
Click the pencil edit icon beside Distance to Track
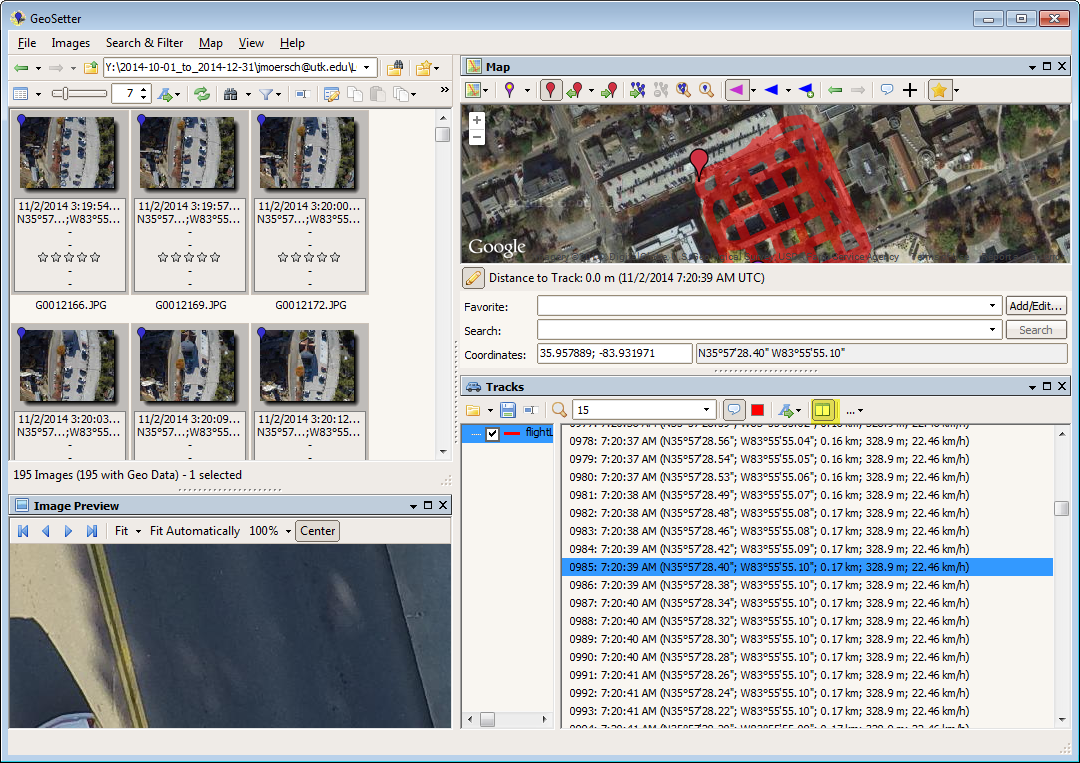pos(473,279)
